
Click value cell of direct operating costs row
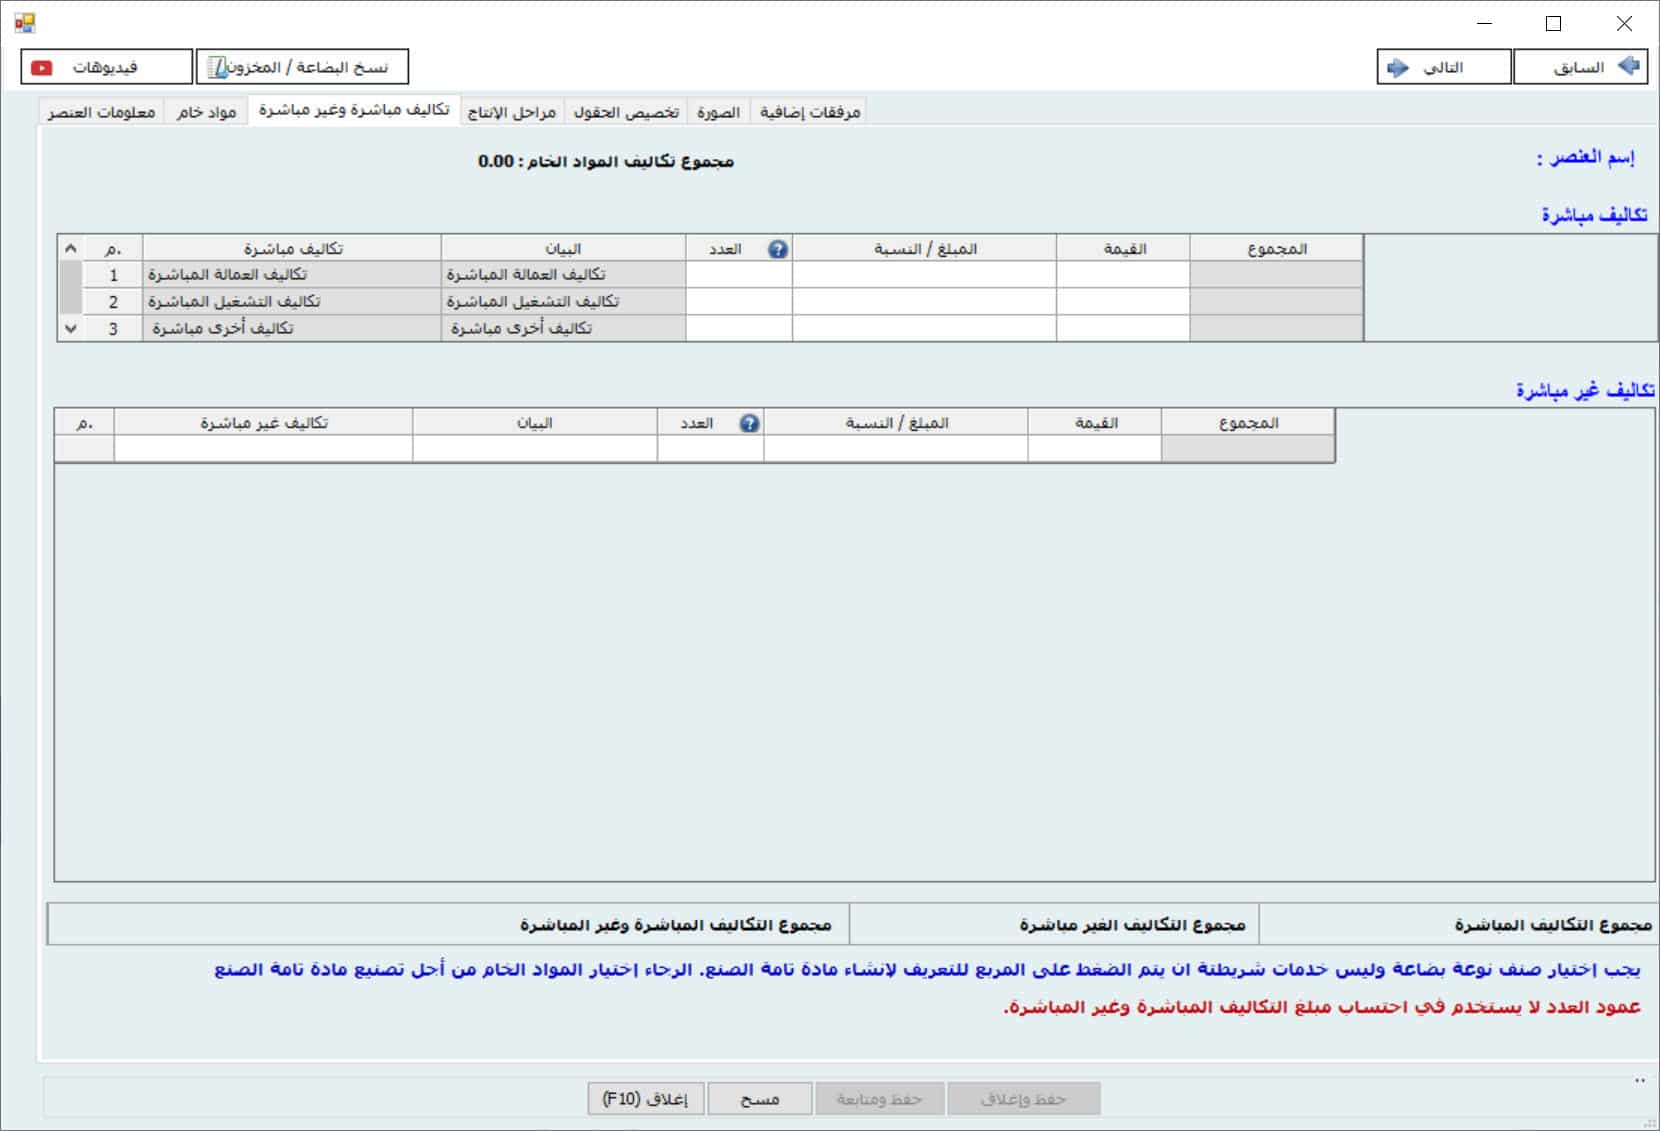pyautogui.click(x=1122, y=302)
